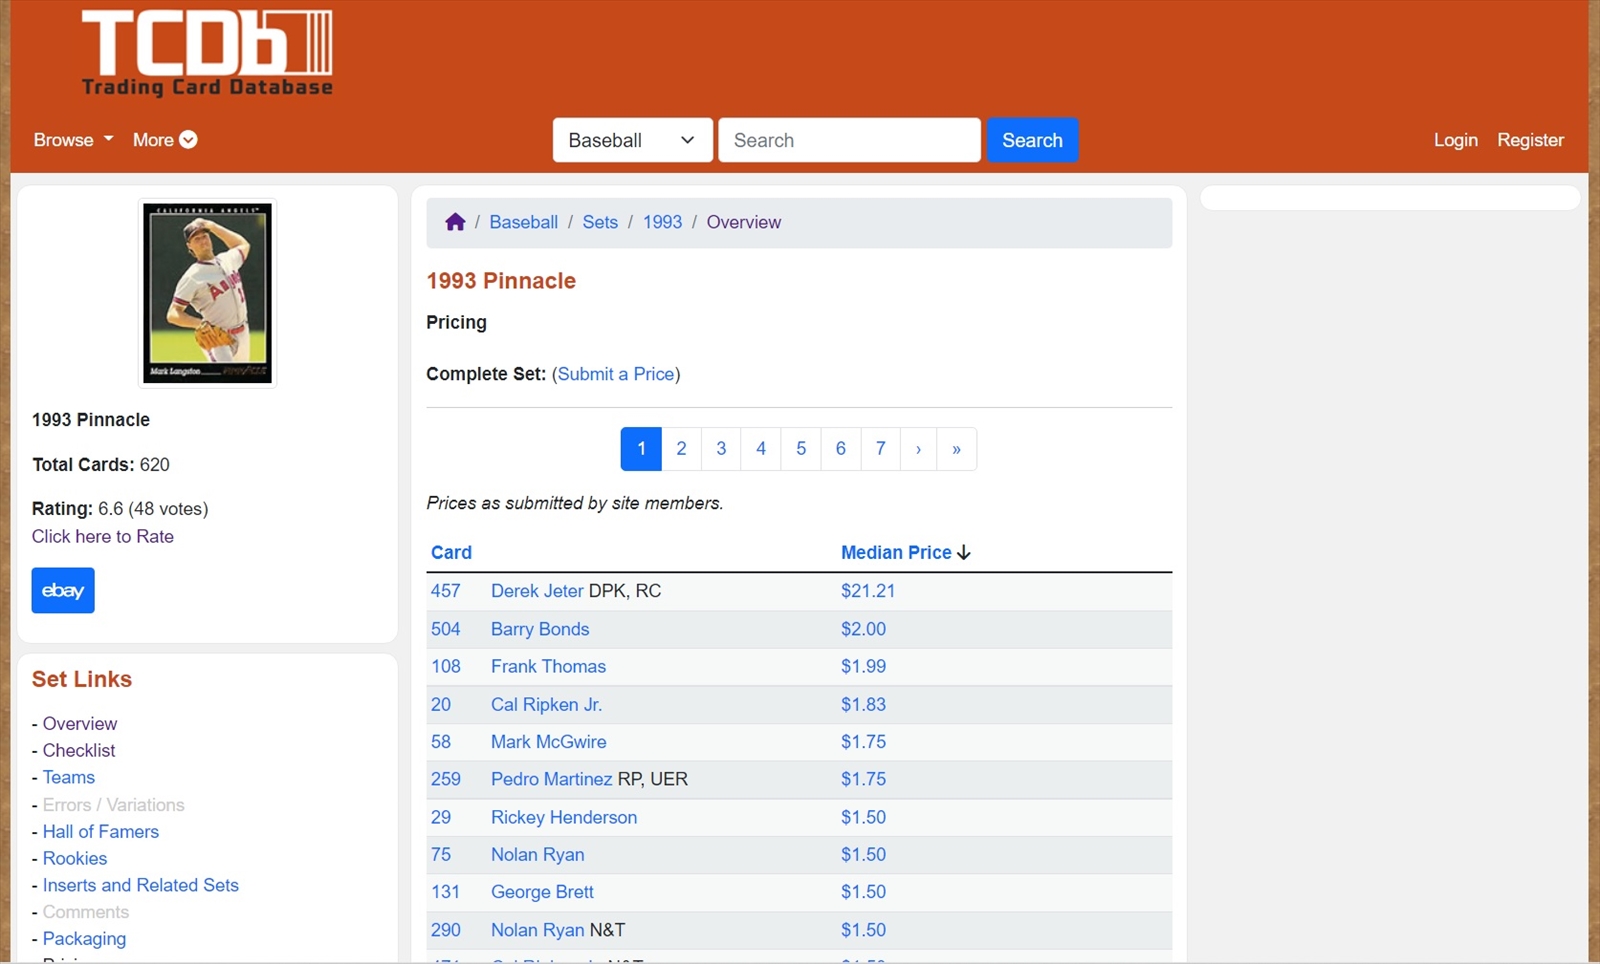Viewport: 1600px width, 964px height.
Task: Open Sets in the breadcrumb
Action: 600,222
